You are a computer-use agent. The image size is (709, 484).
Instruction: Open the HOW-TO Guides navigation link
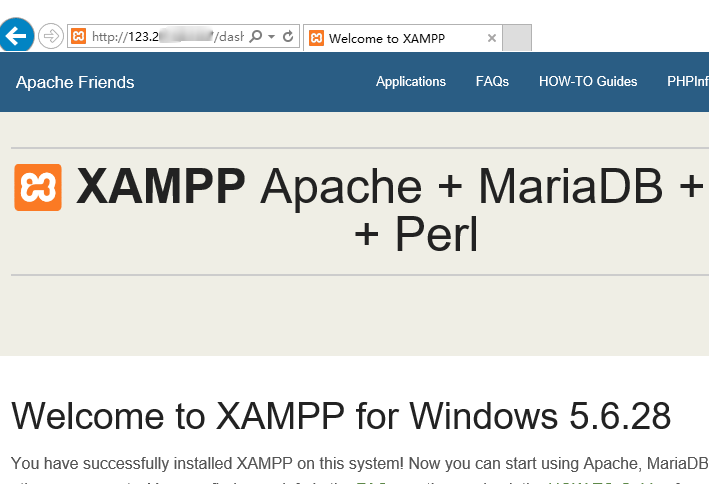[x=588, y=81]
